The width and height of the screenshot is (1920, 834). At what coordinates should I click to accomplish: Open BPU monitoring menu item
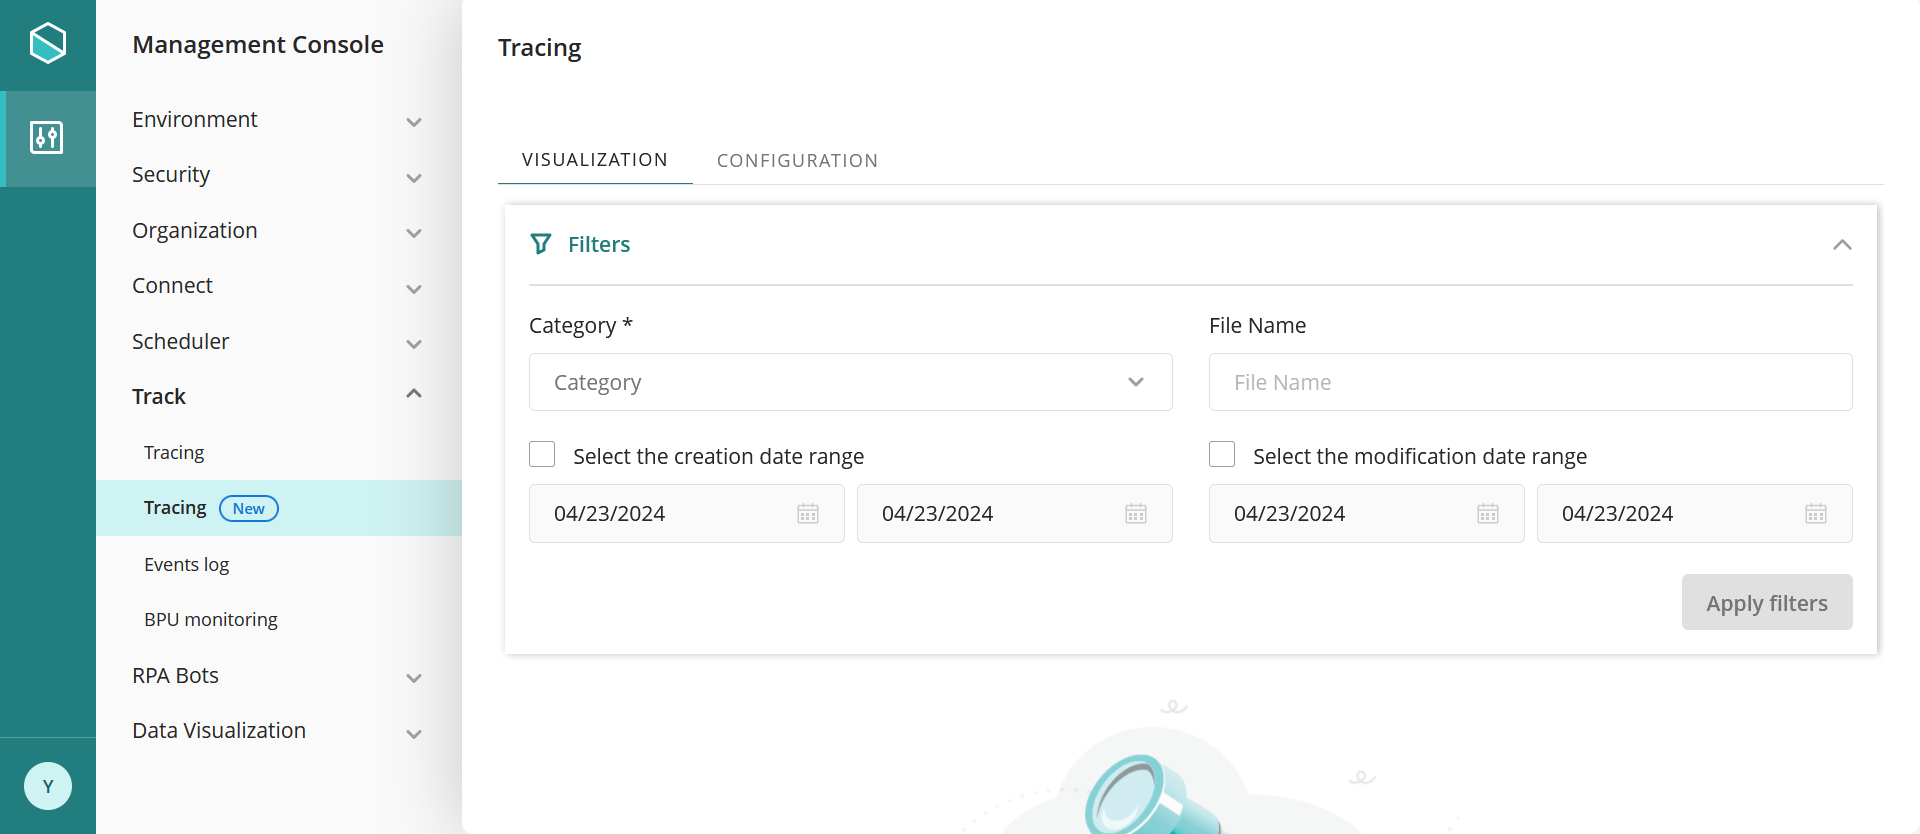tap(279, 620)
